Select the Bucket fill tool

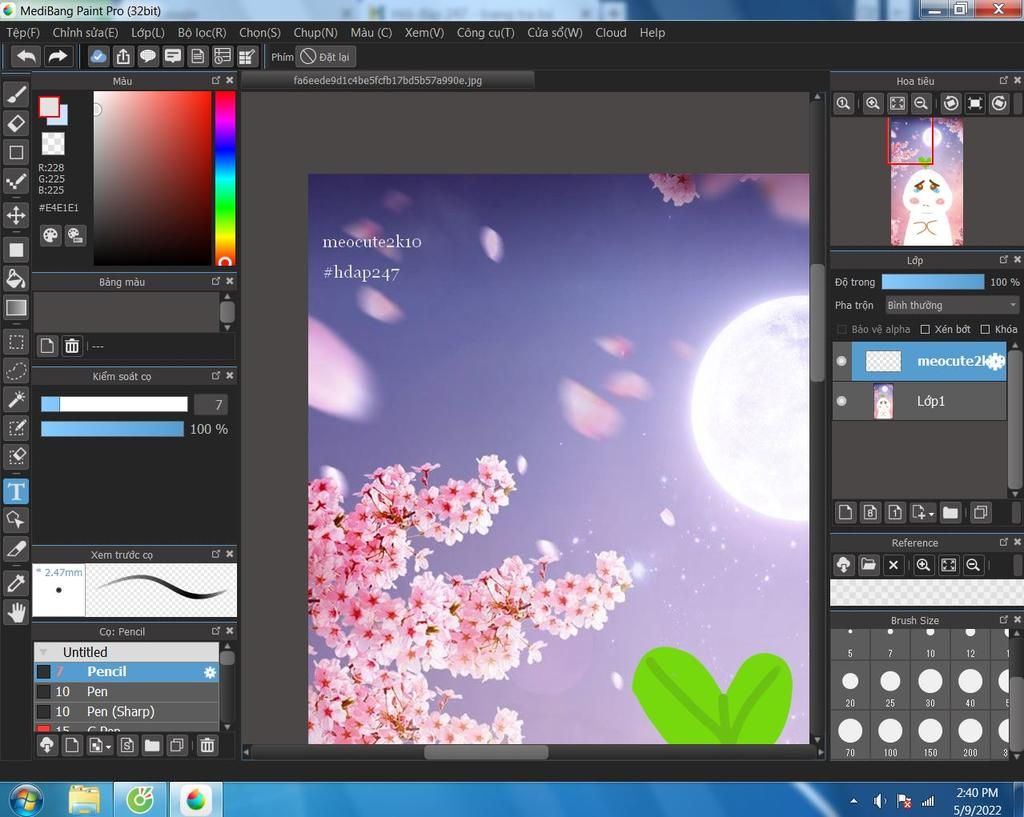click(16, 279)
